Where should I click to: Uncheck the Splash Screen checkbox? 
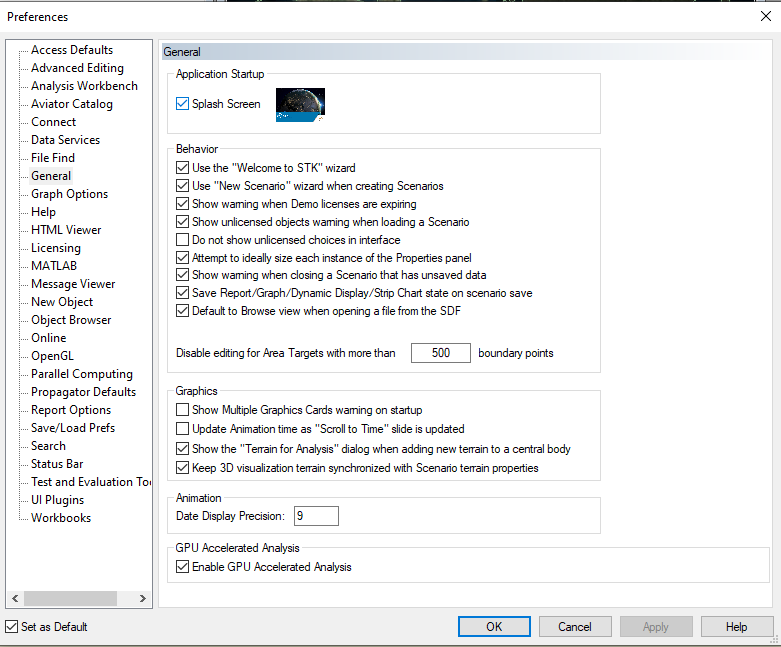click(x=182, y=104)
